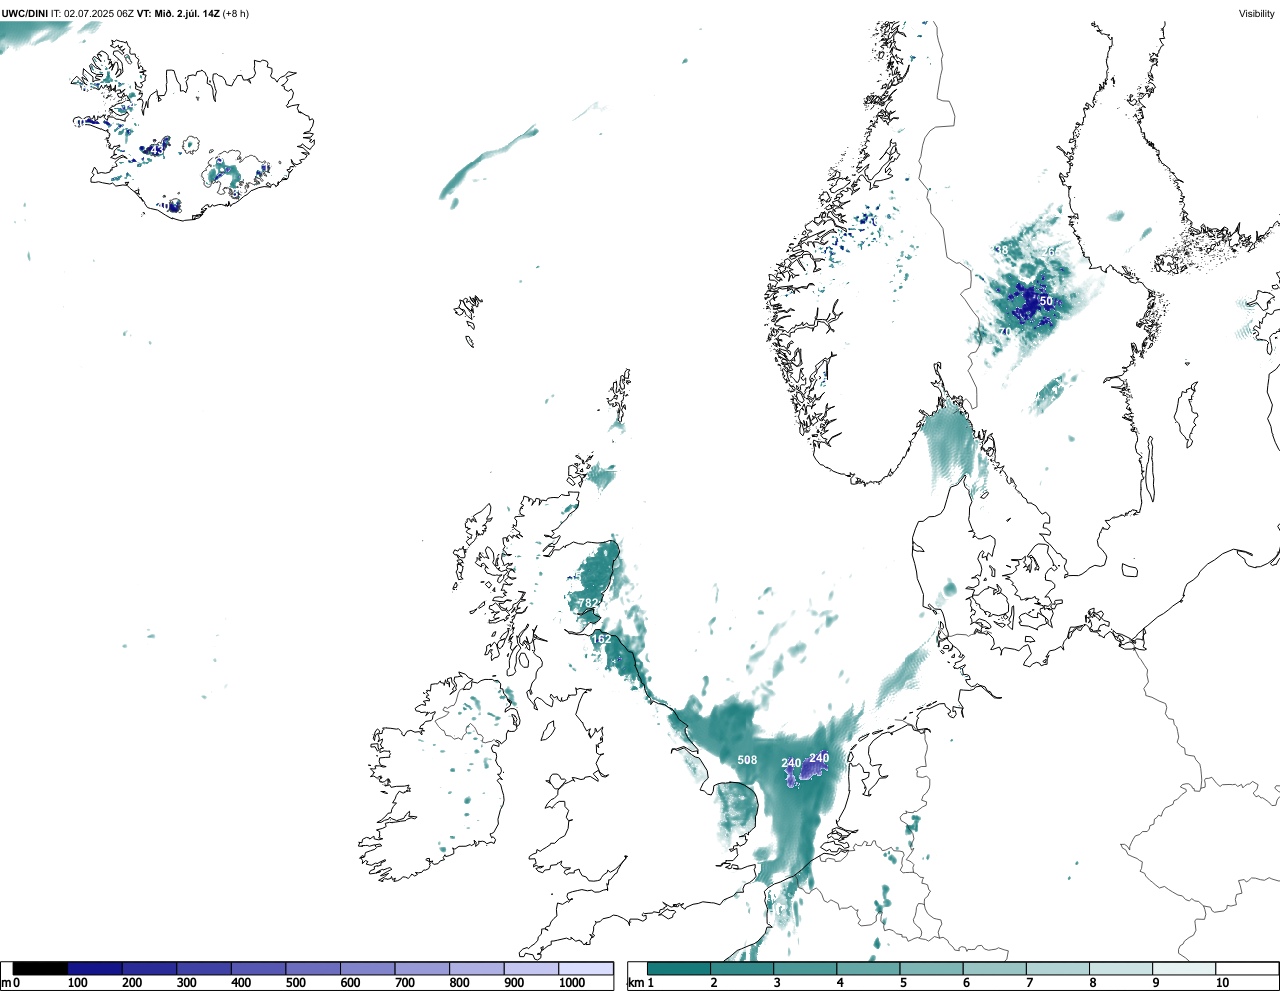Click the '38' value over Sweden
Image resolution: width=1280 pixels, height=991 pixels.
tap(1002, 250)
